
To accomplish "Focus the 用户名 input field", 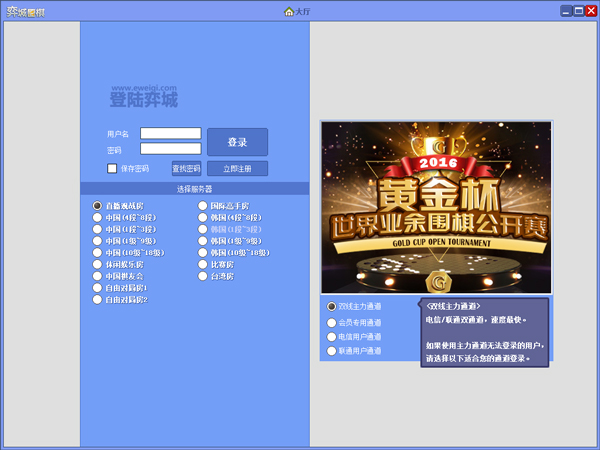I will (x=170, y=133).
